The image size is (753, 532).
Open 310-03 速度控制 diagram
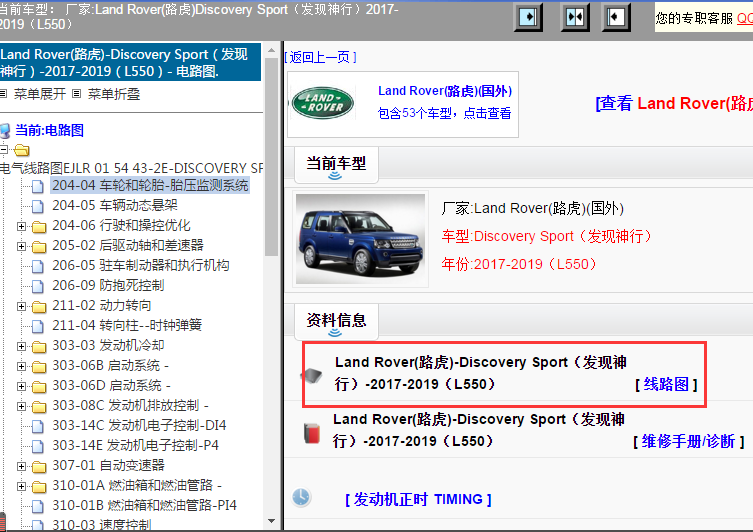pyautogui.click(x=101, y=525)
